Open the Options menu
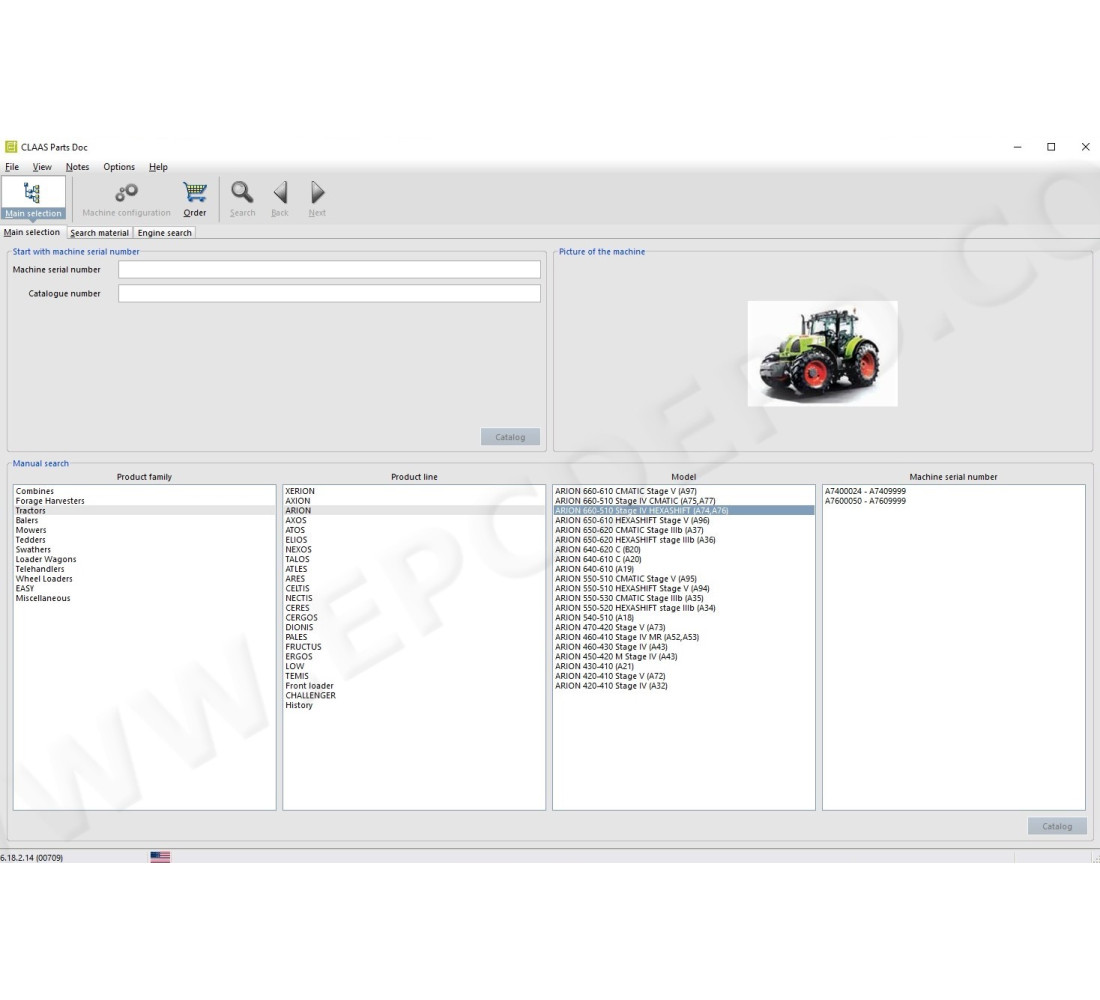 (x=119, y=167)
